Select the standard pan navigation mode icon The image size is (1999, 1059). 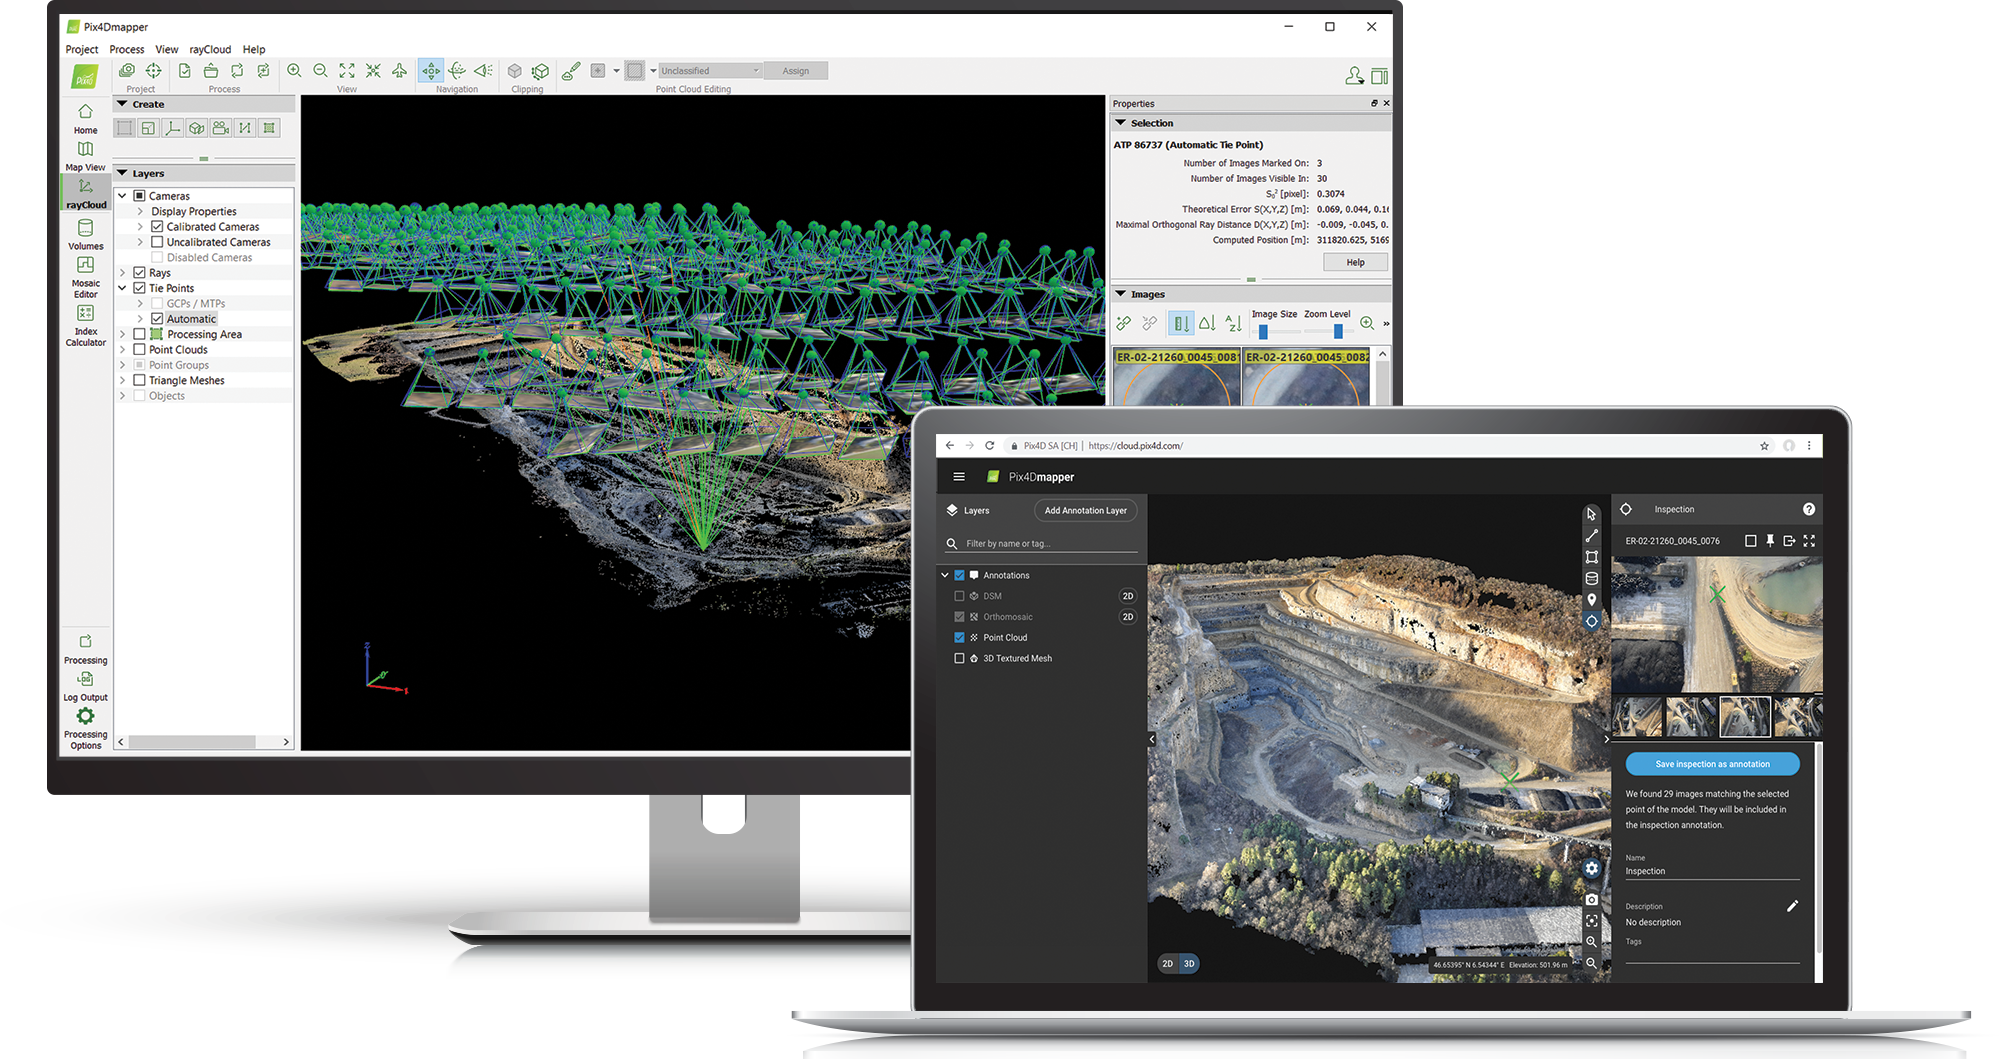pyautogui.click(x=431, y=70)
